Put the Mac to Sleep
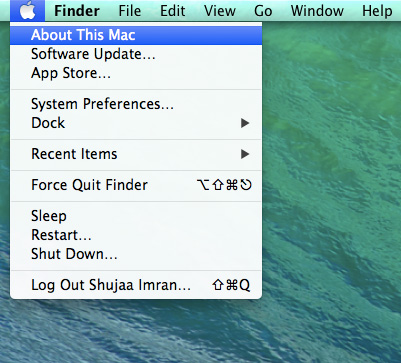Screen dimensions: 401x363 [136, 216]
